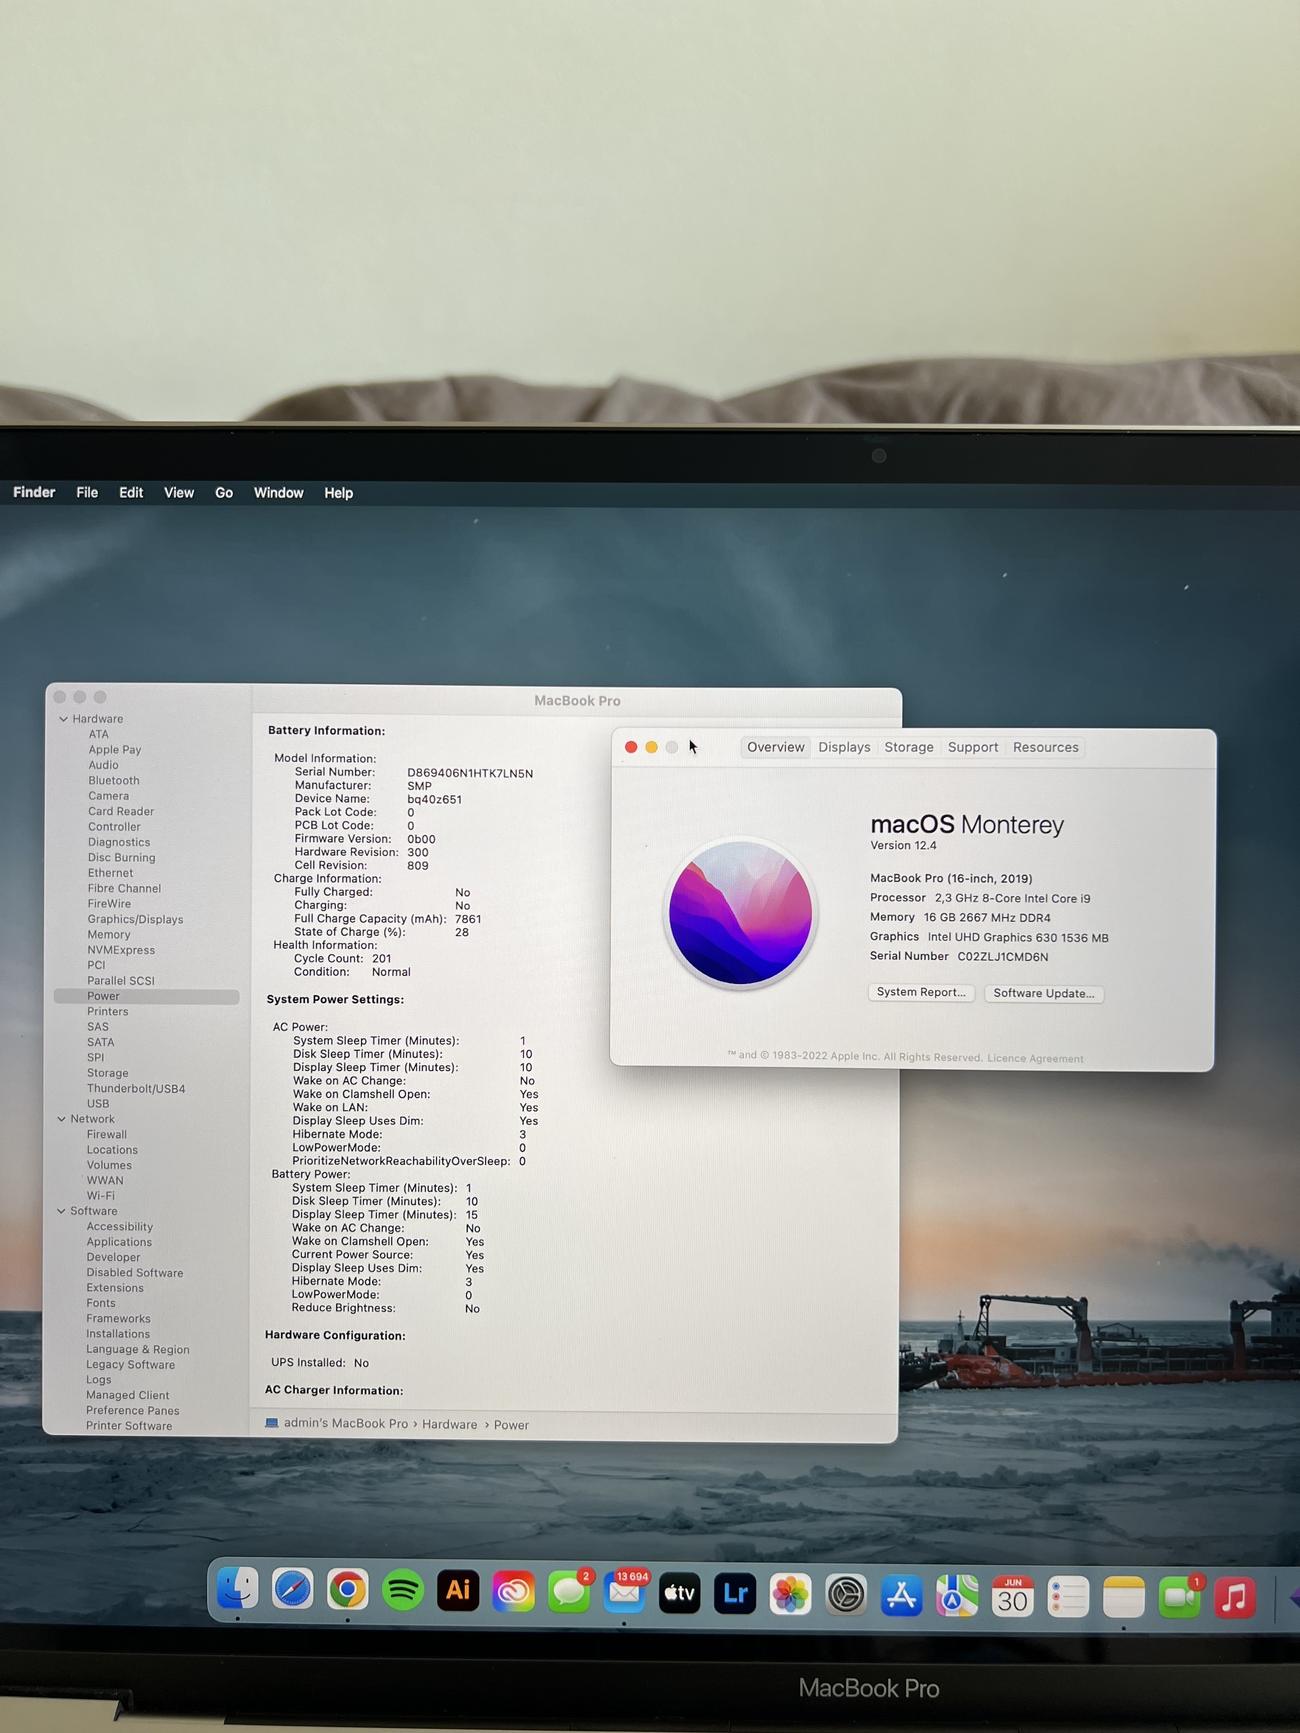Screen dimensions: 1300x1733
Task: Select Printer Software in the sidebar
Action: click(x=129, y=1426)
